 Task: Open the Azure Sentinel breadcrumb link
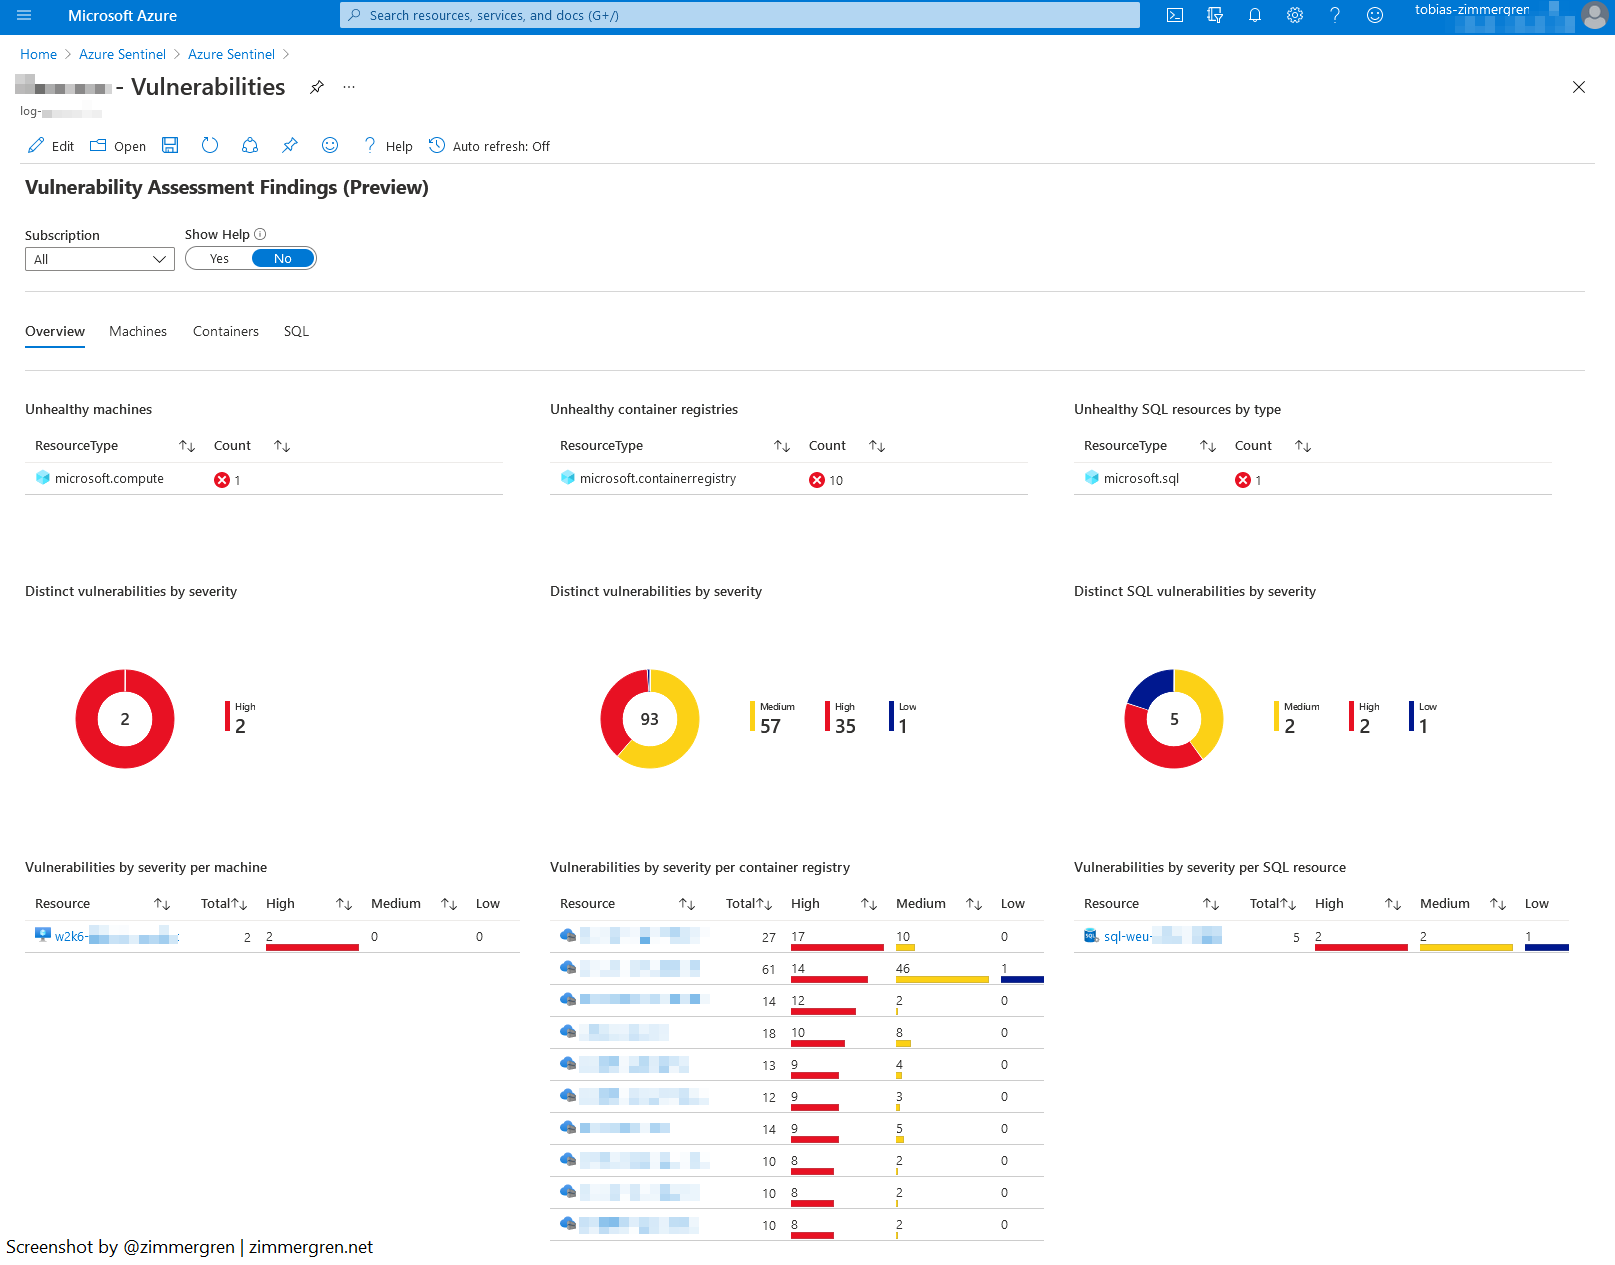pyautogui.click(x=122, y=54)
